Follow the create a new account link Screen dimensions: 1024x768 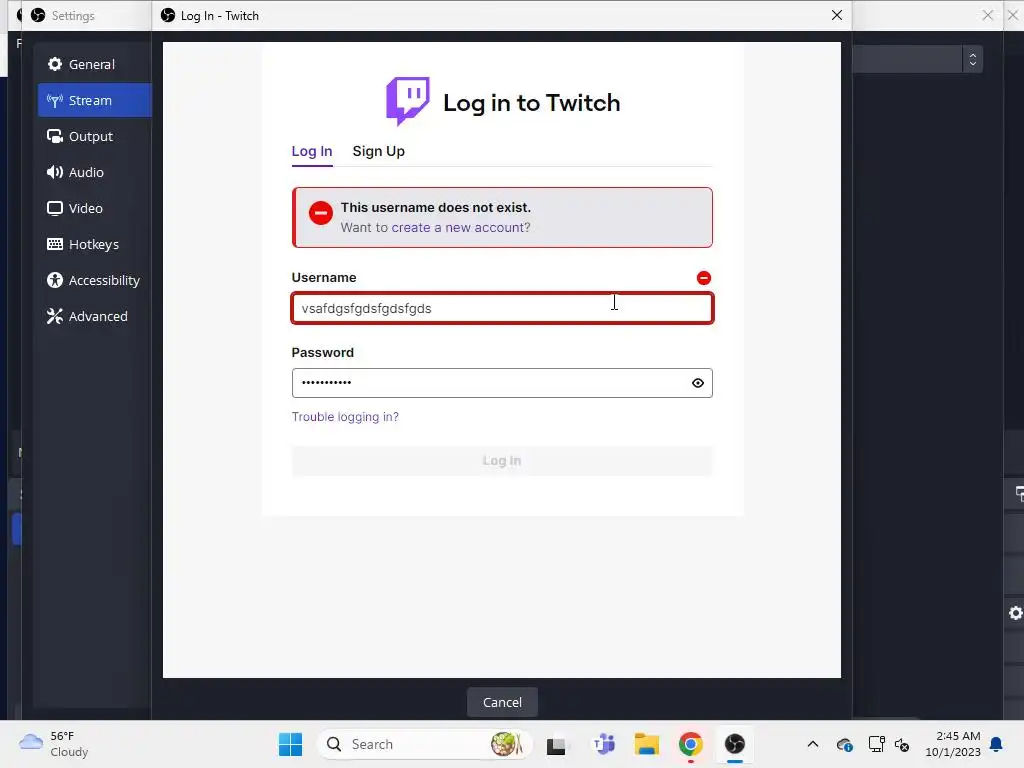[460, 227]
